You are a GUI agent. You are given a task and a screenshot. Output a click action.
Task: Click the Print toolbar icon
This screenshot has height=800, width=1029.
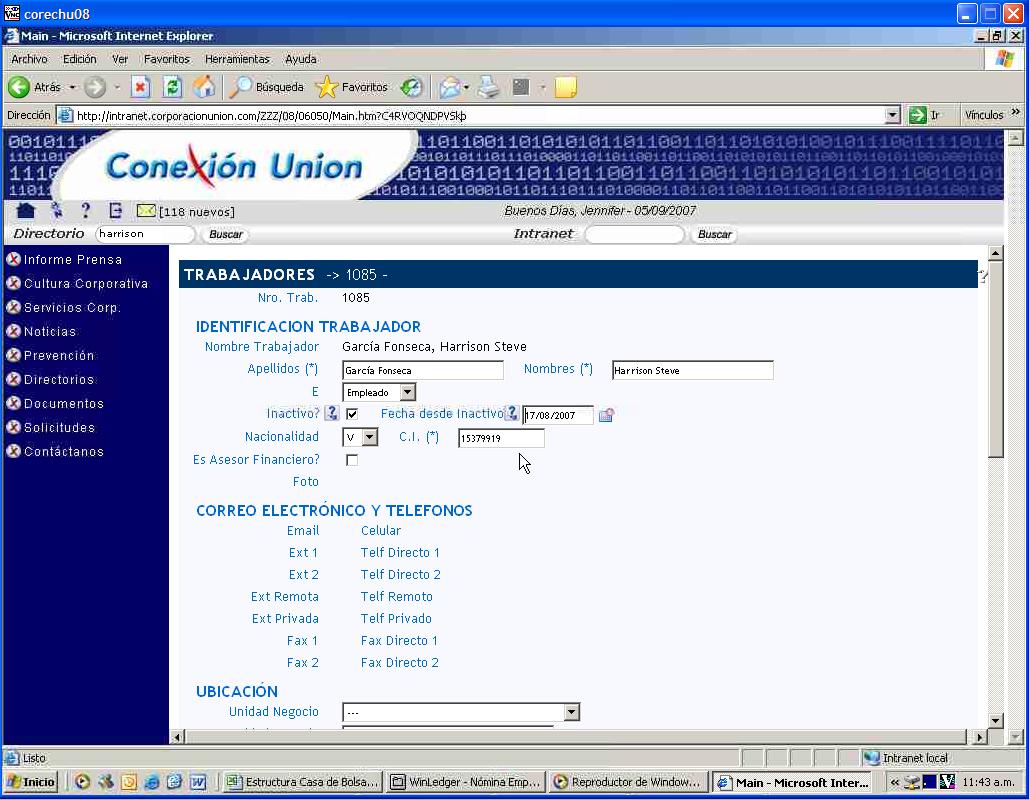[x=488, y=87]
